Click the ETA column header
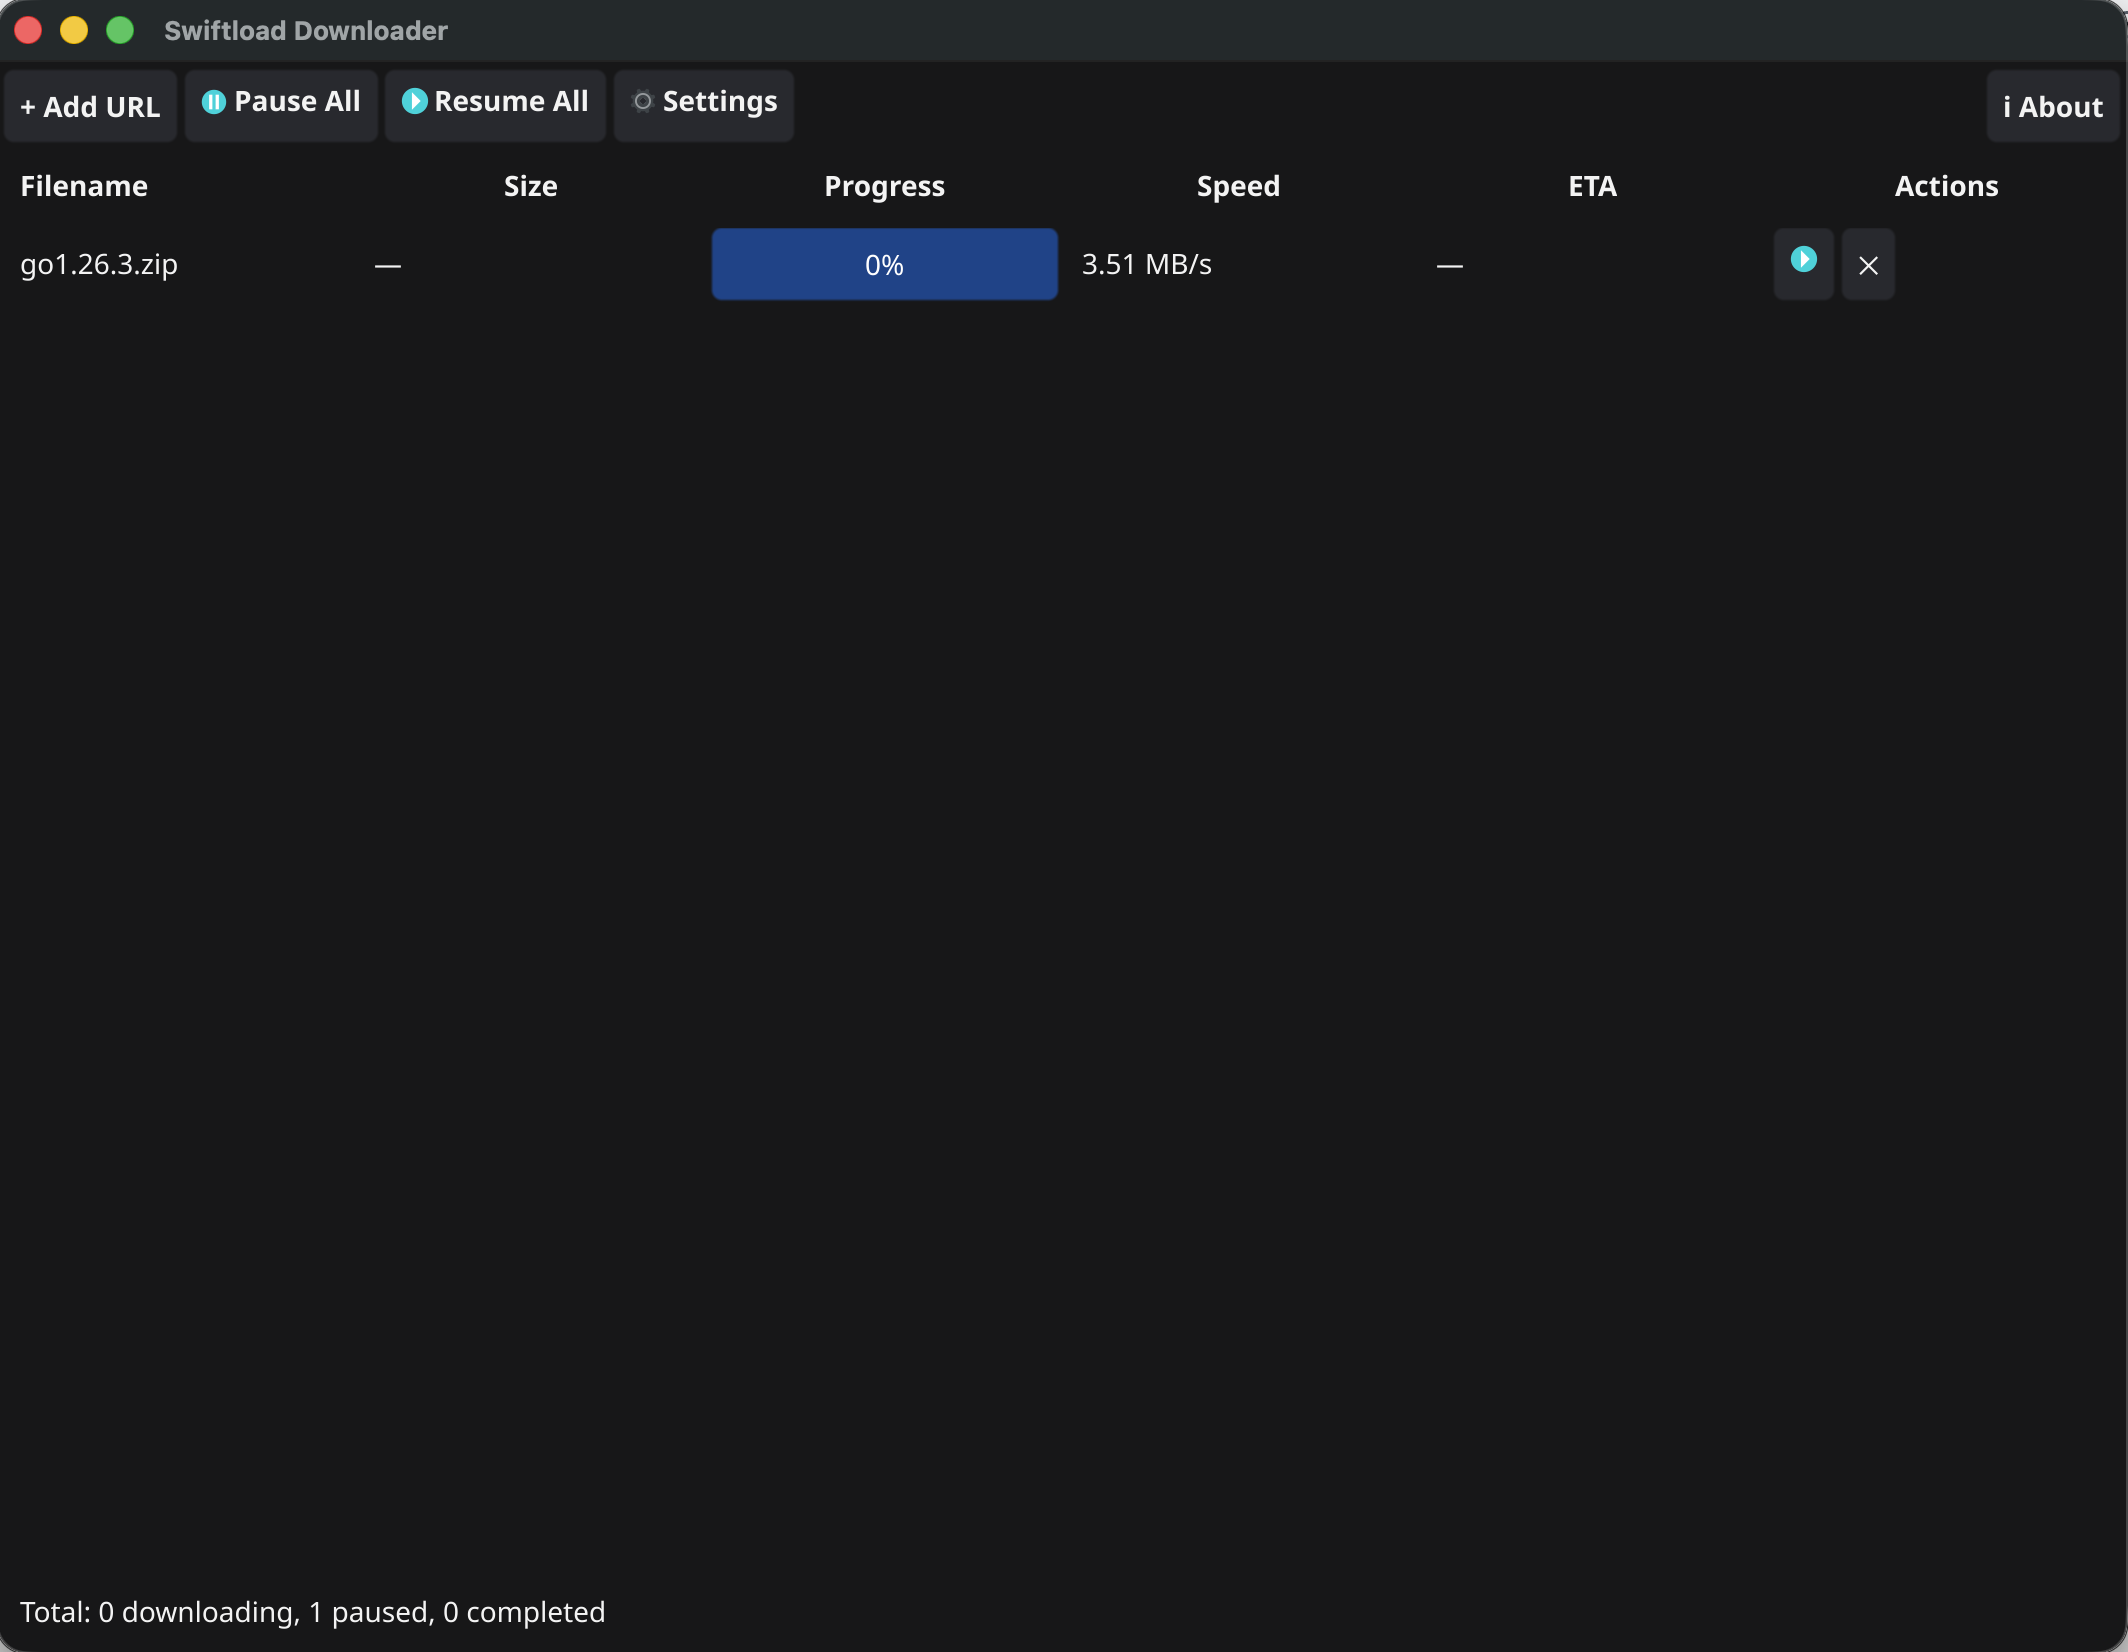This screenshot has width=2128, height=1652. pyautogui.click(x=1592, y=186)
